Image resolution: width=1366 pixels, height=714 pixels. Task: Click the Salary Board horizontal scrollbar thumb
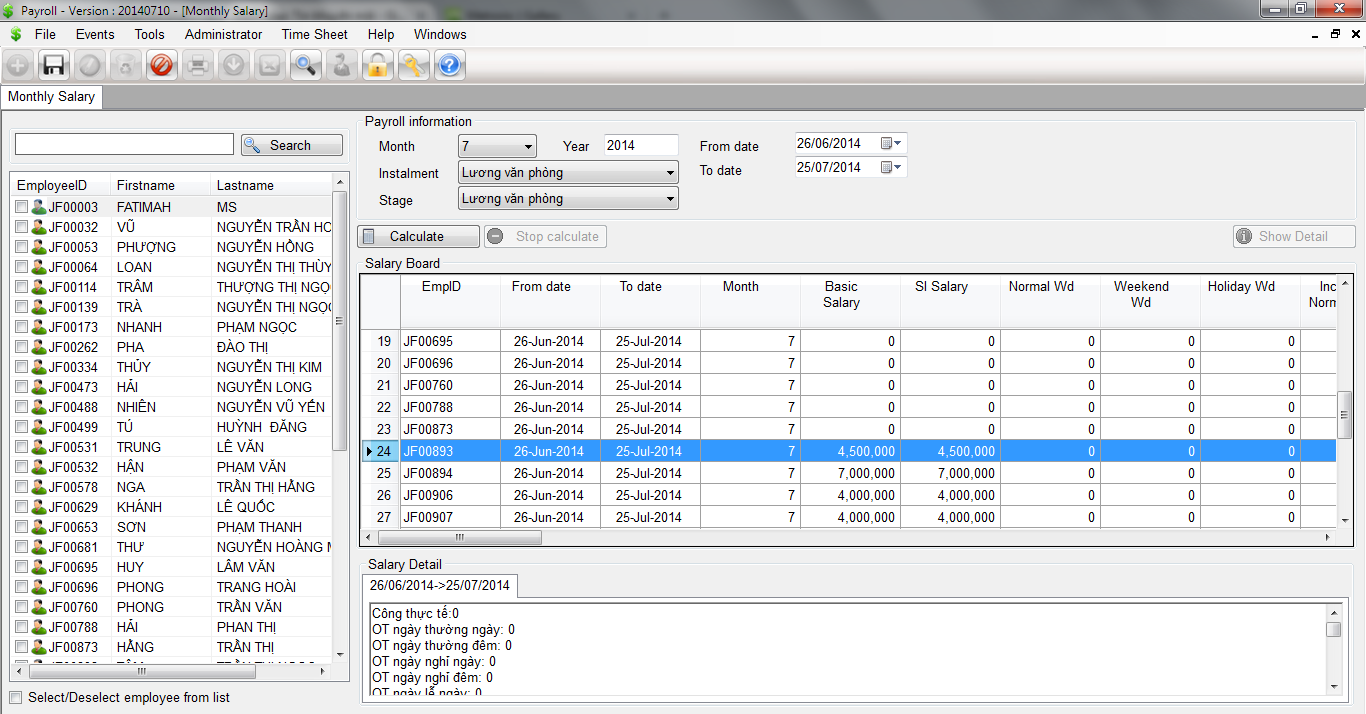click(x=451, y=537)
